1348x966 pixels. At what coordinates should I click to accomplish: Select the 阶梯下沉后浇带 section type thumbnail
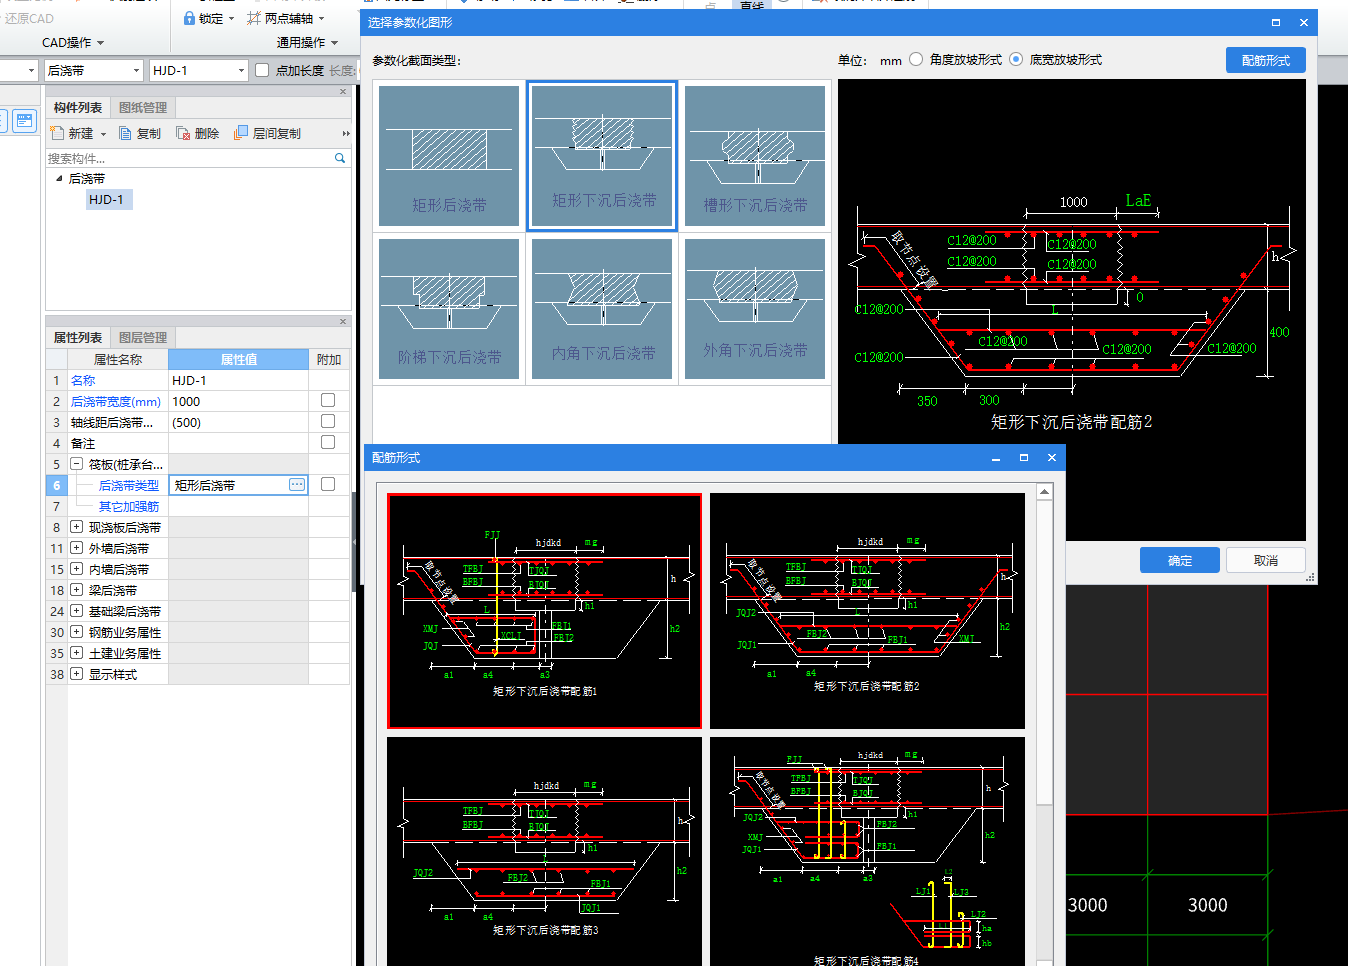(449, 309)
